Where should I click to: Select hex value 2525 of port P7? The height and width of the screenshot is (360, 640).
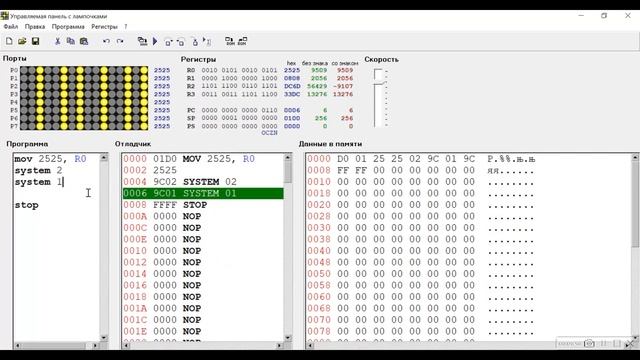162,126
